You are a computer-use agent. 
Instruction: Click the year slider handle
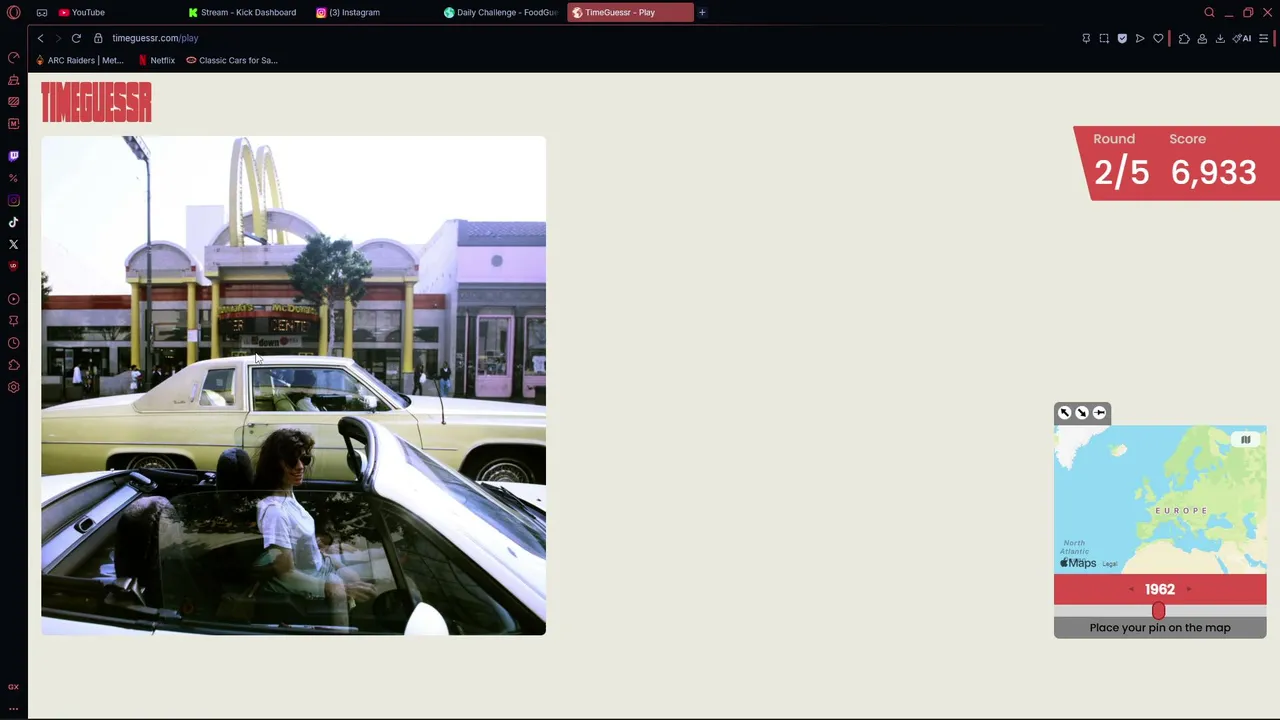[1158, 610]
